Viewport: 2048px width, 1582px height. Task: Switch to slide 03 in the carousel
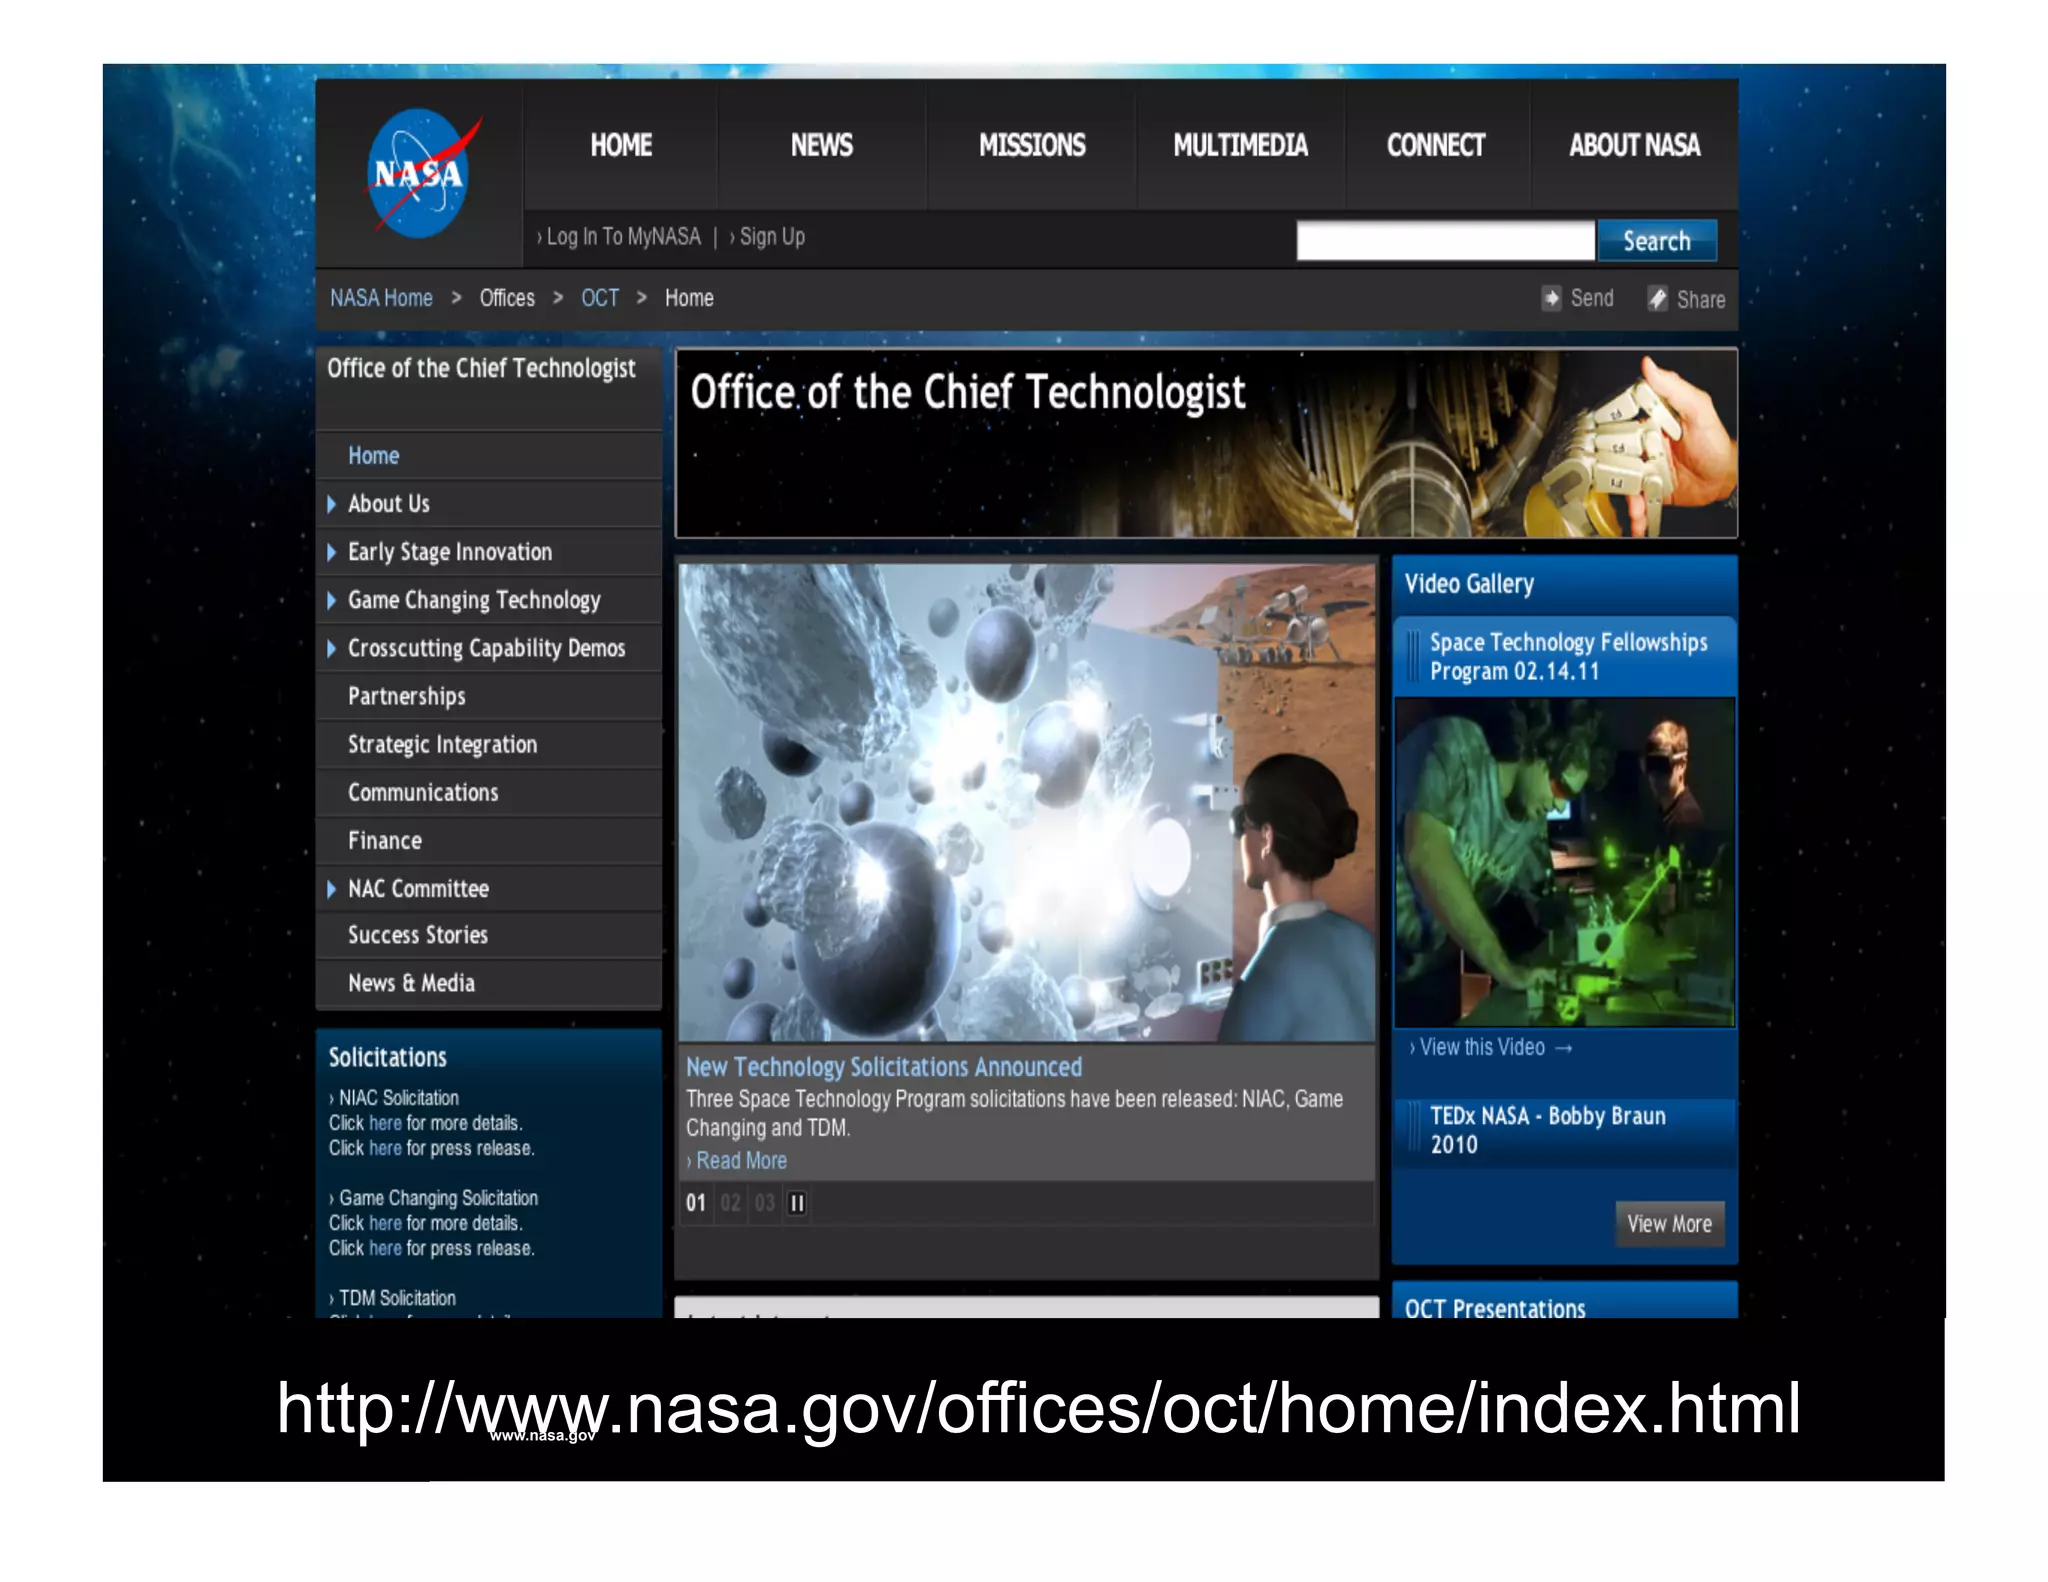[x=765, y=1203]
